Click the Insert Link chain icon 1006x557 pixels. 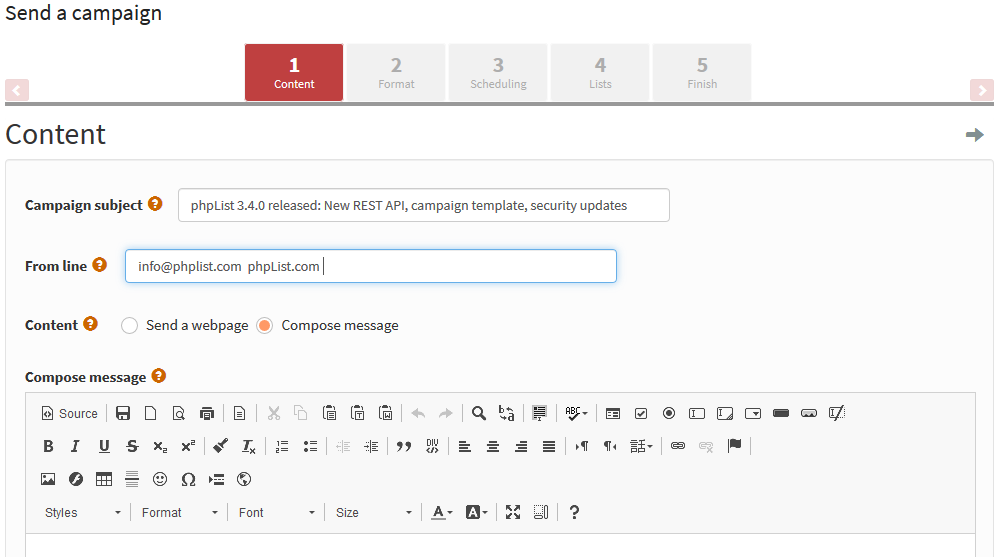pos(678,446)
